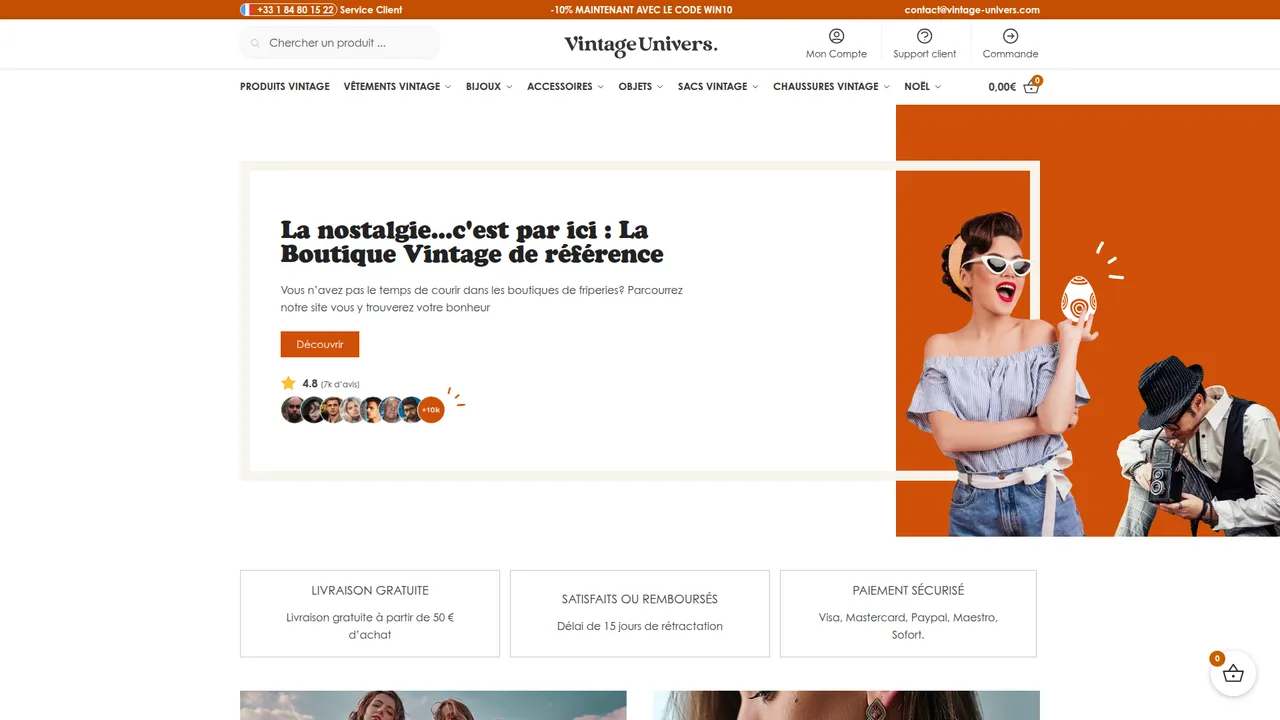This screenshot has height=720, width=1280.
Task: Open the Produits Vintage menu item
Action: tap(285, 87)
